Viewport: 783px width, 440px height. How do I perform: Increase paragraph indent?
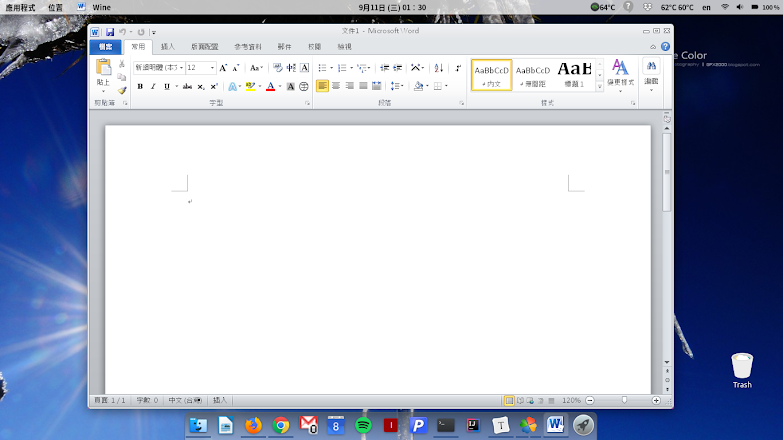[398, 68]
